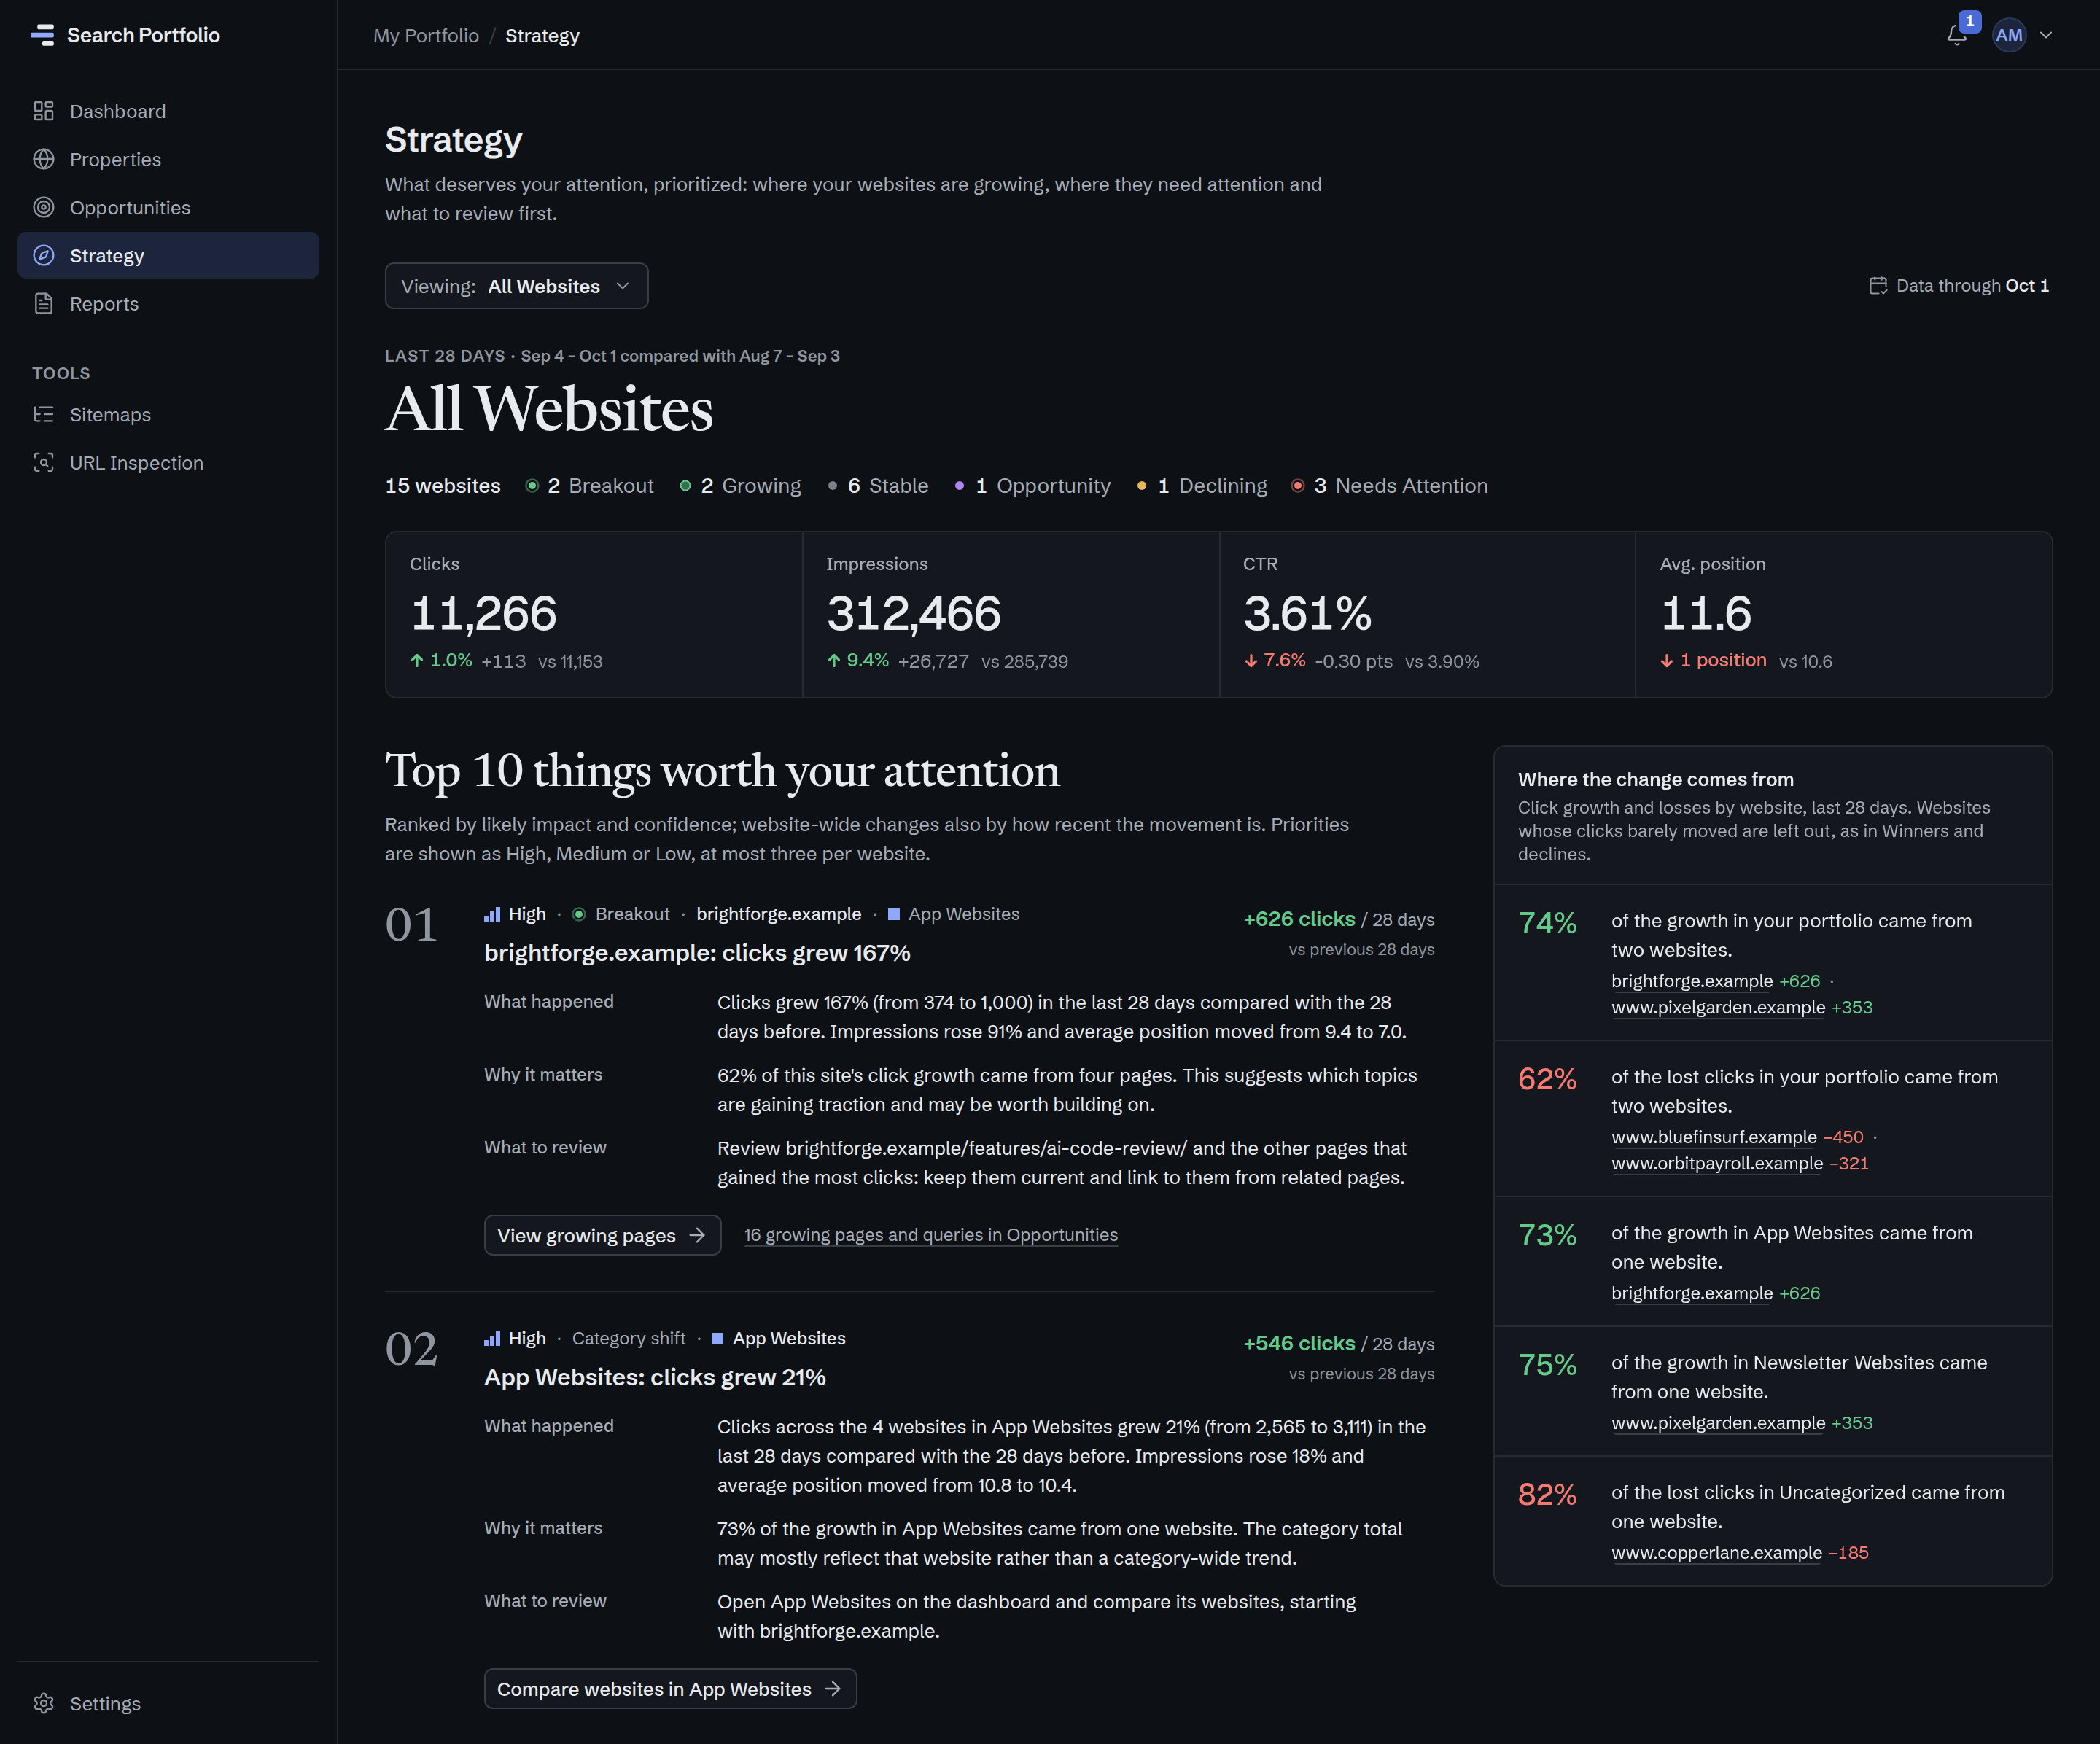The image size is (2100, 1744).
Task: Open www.pixelgarden.example under Newsletter Websites
Action: click(1717, 1422)
